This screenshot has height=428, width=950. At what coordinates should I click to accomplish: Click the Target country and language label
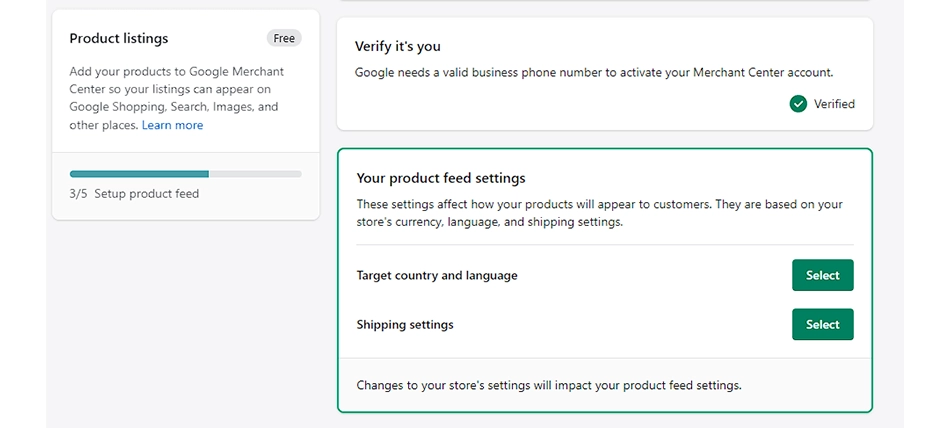(x=437, y=276)
